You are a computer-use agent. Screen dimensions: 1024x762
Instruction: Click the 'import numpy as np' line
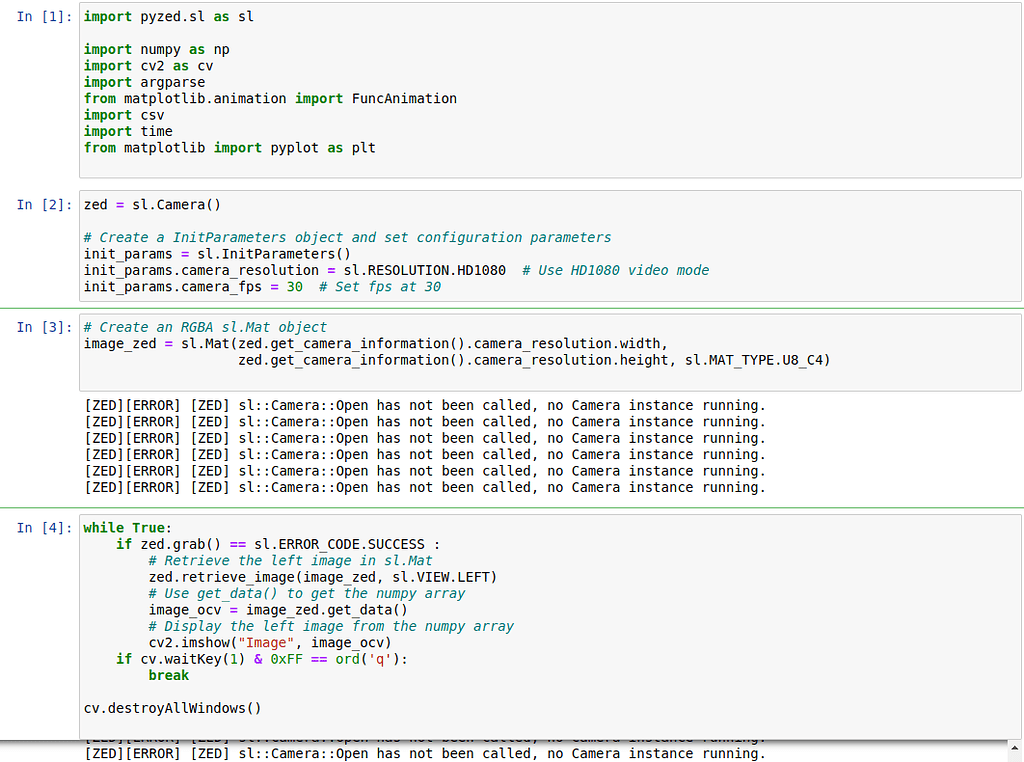pos(157,50)
